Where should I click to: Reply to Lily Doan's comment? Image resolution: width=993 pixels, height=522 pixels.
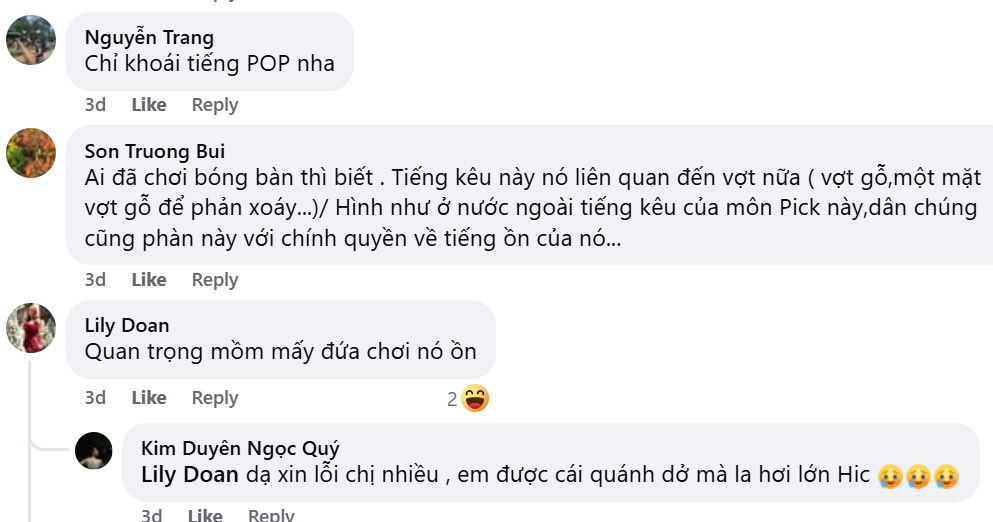(215, 397)
